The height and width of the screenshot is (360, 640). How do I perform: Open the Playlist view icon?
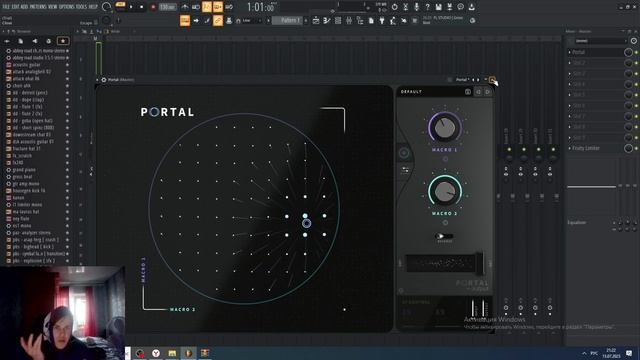click(316, 20)
